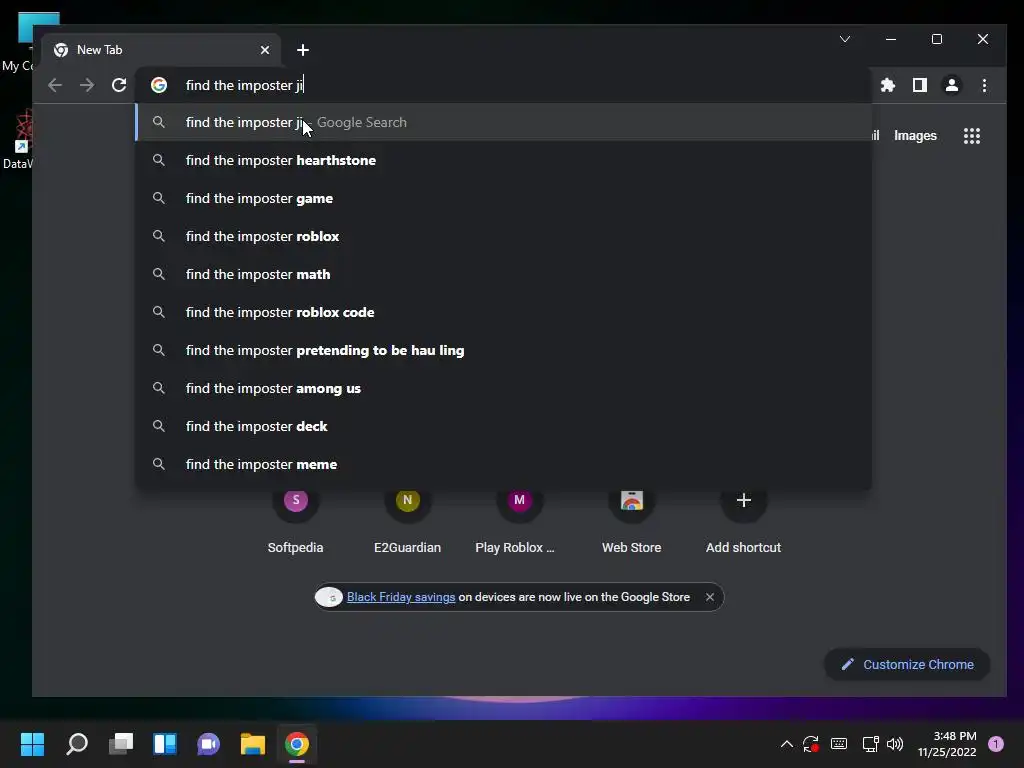Open the Web Store shortcut
1024x768 pixels.
tap(632, 520)
